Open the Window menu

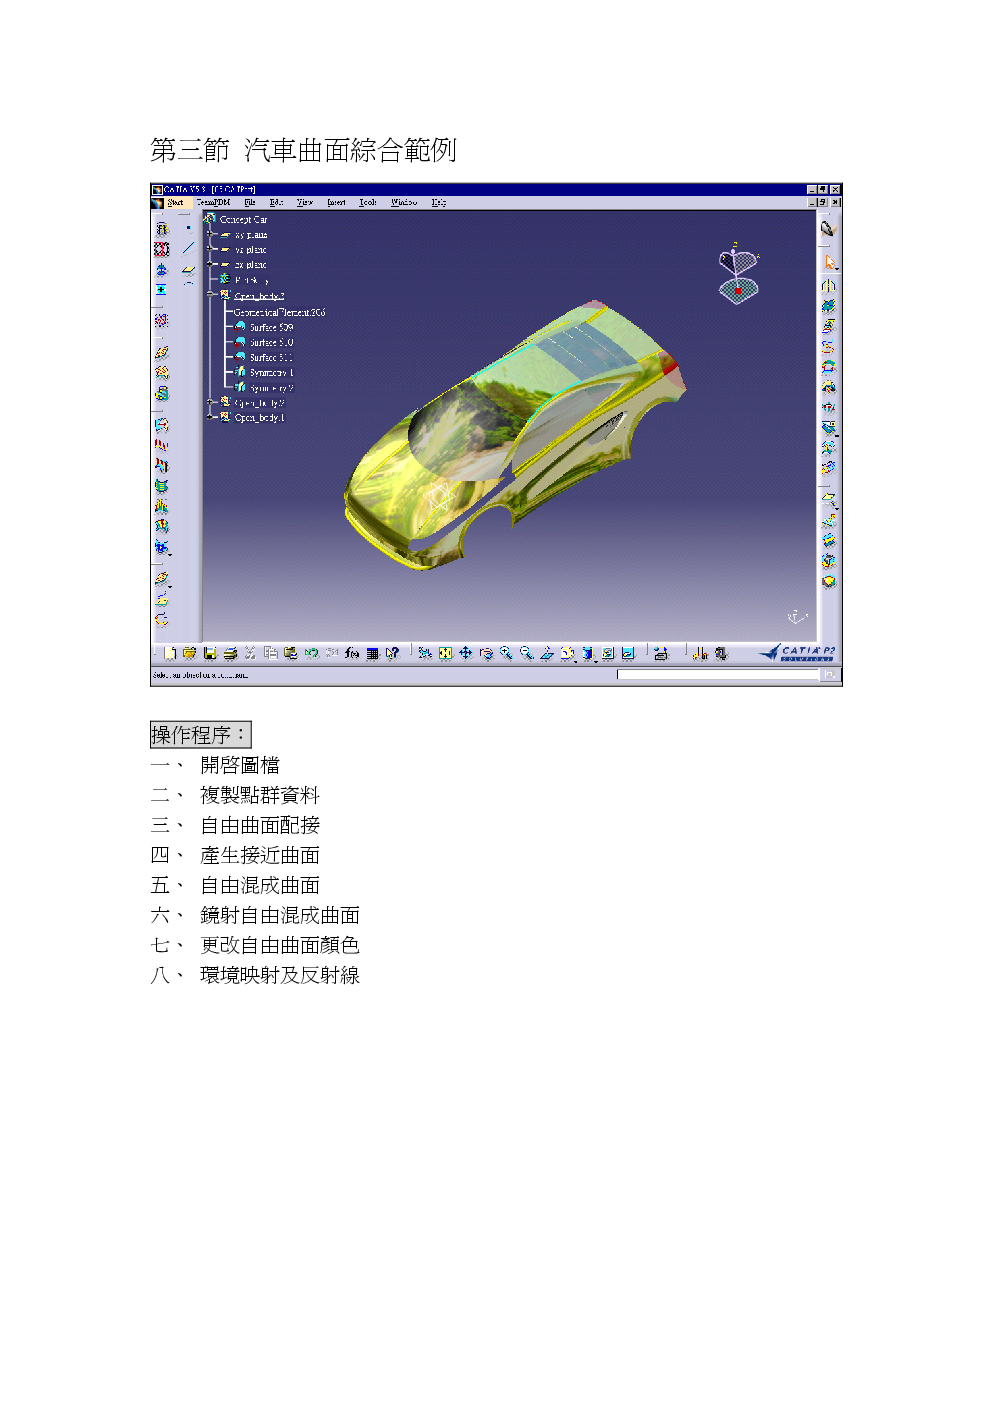tap(404, 202)
